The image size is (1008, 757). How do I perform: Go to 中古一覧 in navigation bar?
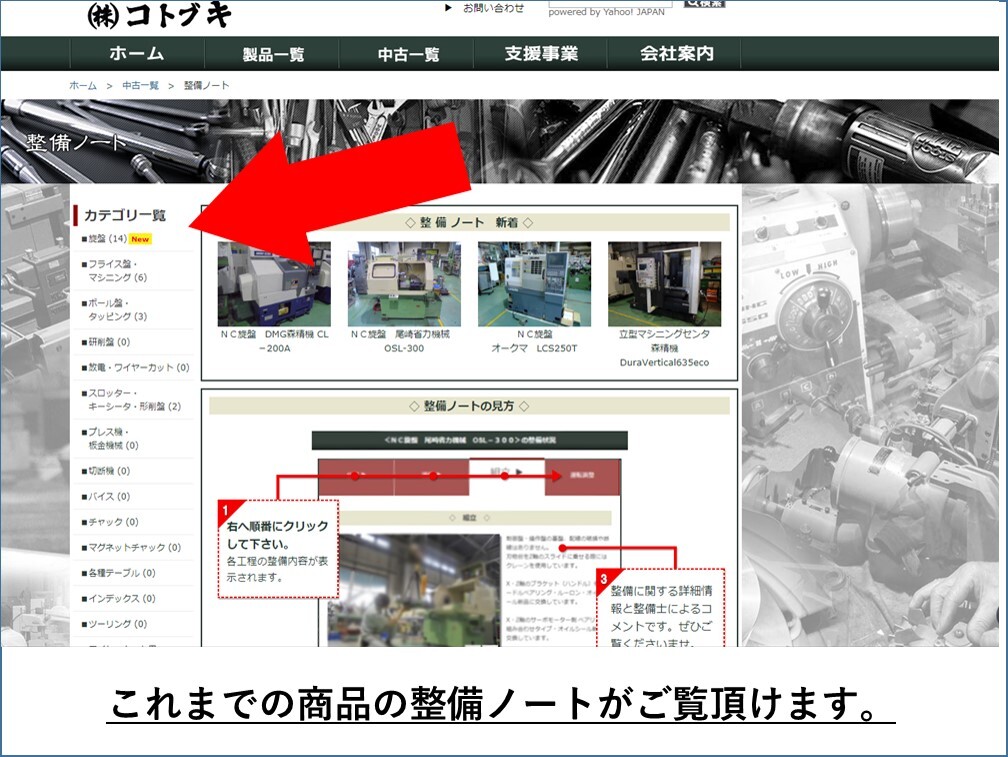(x=408, y=54)
